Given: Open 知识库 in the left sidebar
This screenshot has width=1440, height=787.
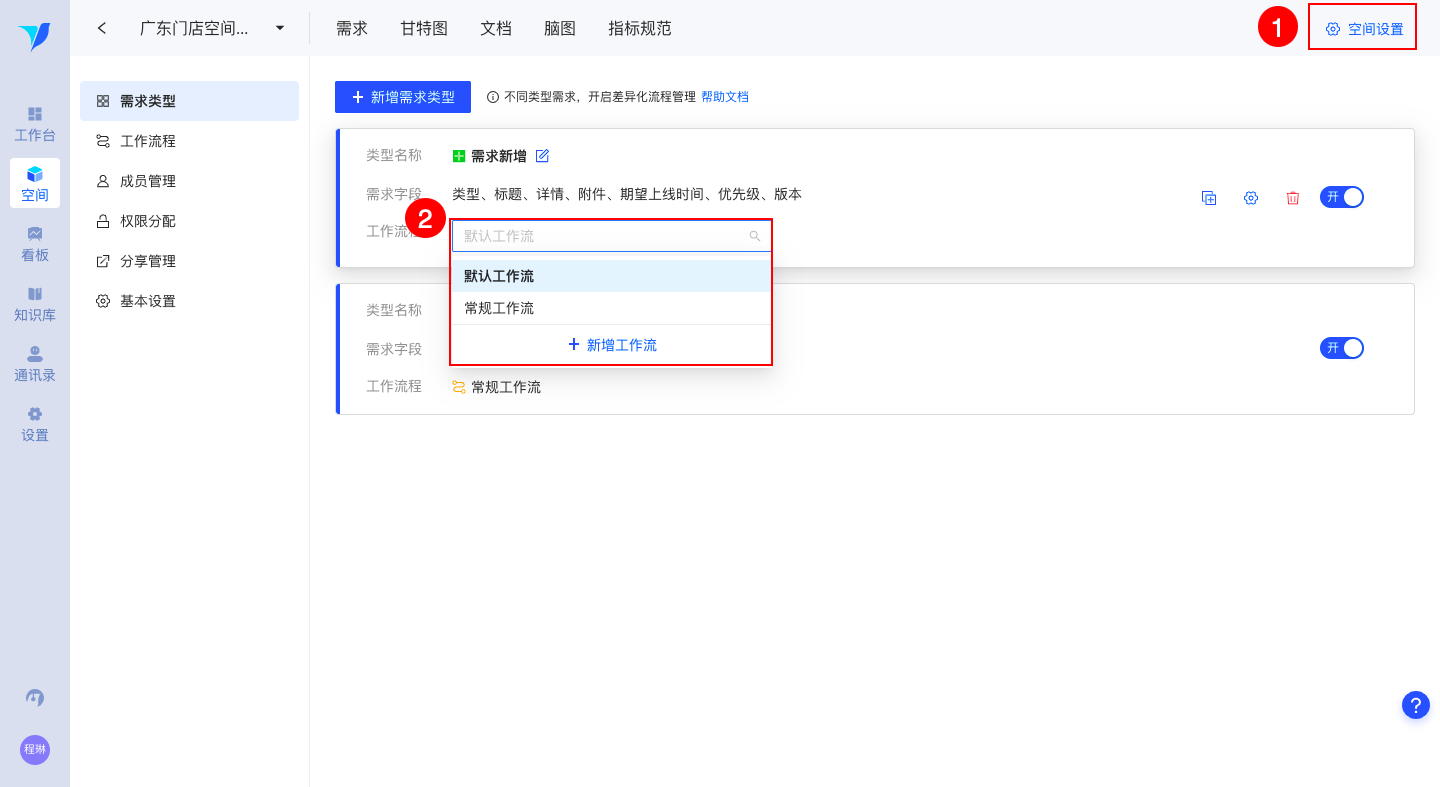Looking at the screenshot, I should [35, 304].
